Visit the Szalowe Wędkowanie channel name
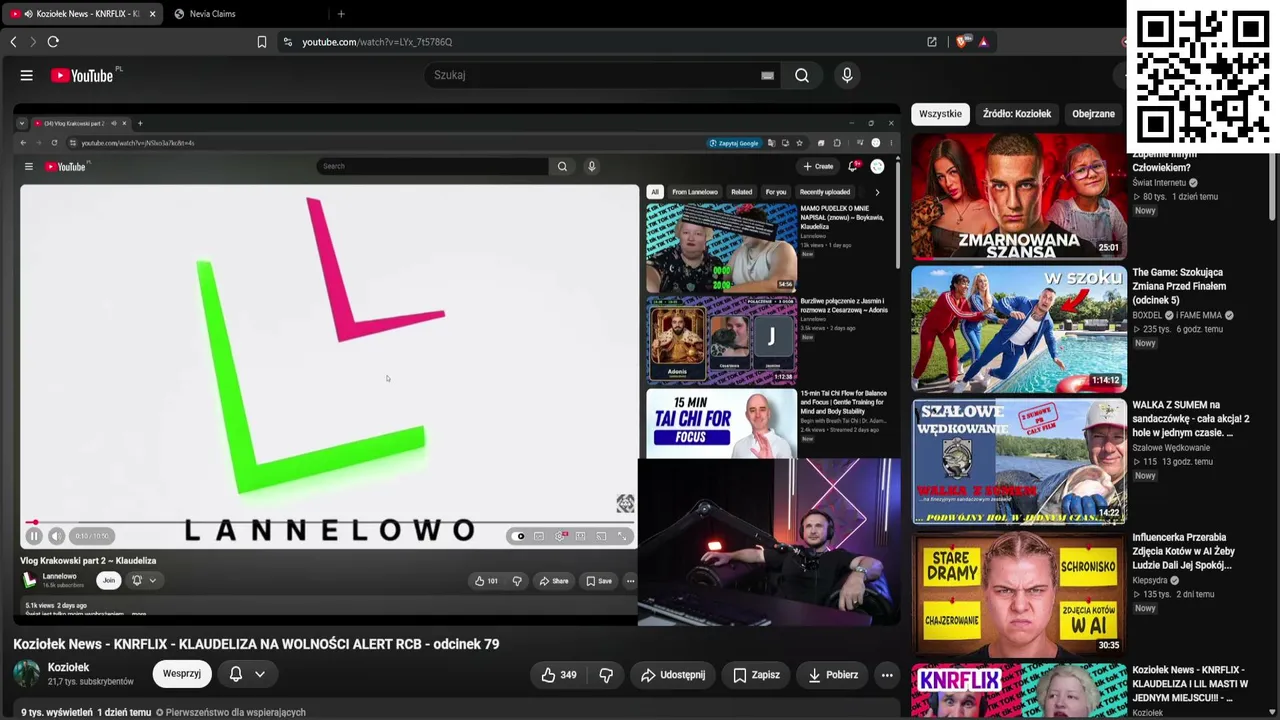This screenshot has height=720, width=1280. (x=1171, y=448)
